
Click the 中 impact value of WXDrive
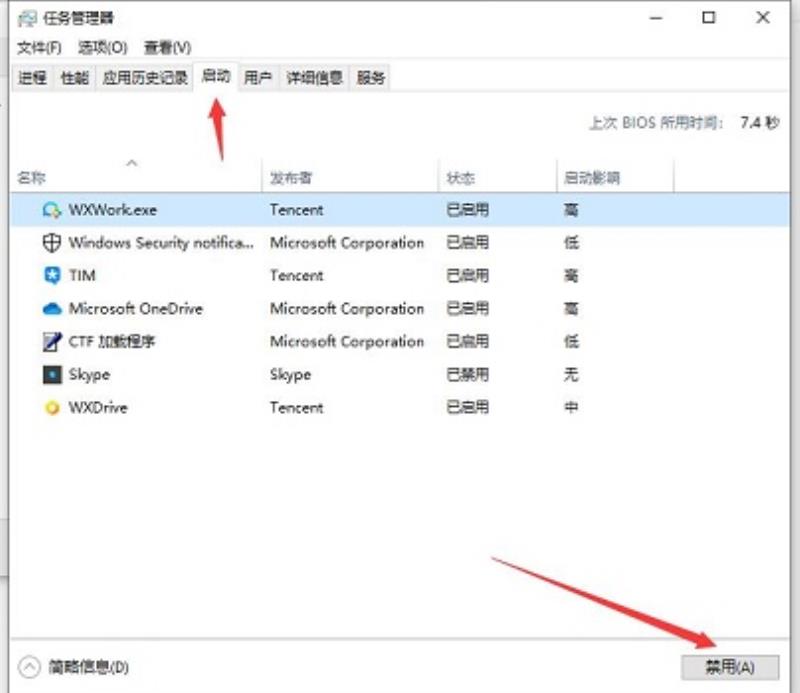(x=571, y=407)
